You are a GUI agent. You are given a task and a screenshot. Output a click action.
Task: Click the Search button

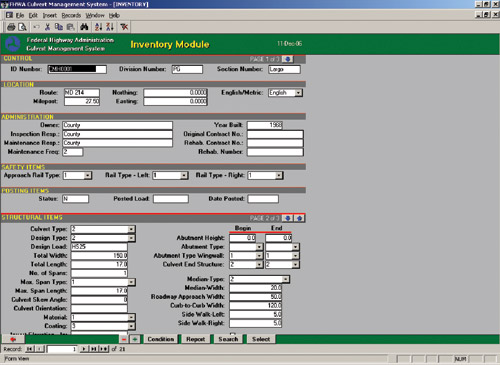pos(228,339)
